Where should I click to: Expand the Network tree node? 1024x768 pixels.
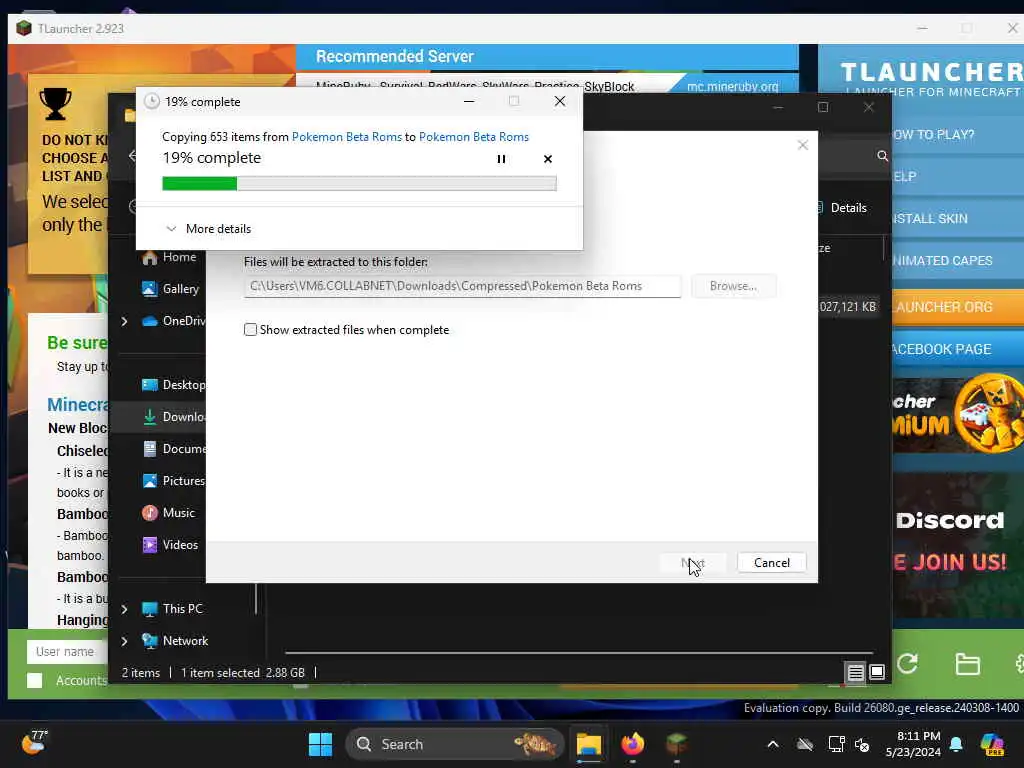click(124, 641)
